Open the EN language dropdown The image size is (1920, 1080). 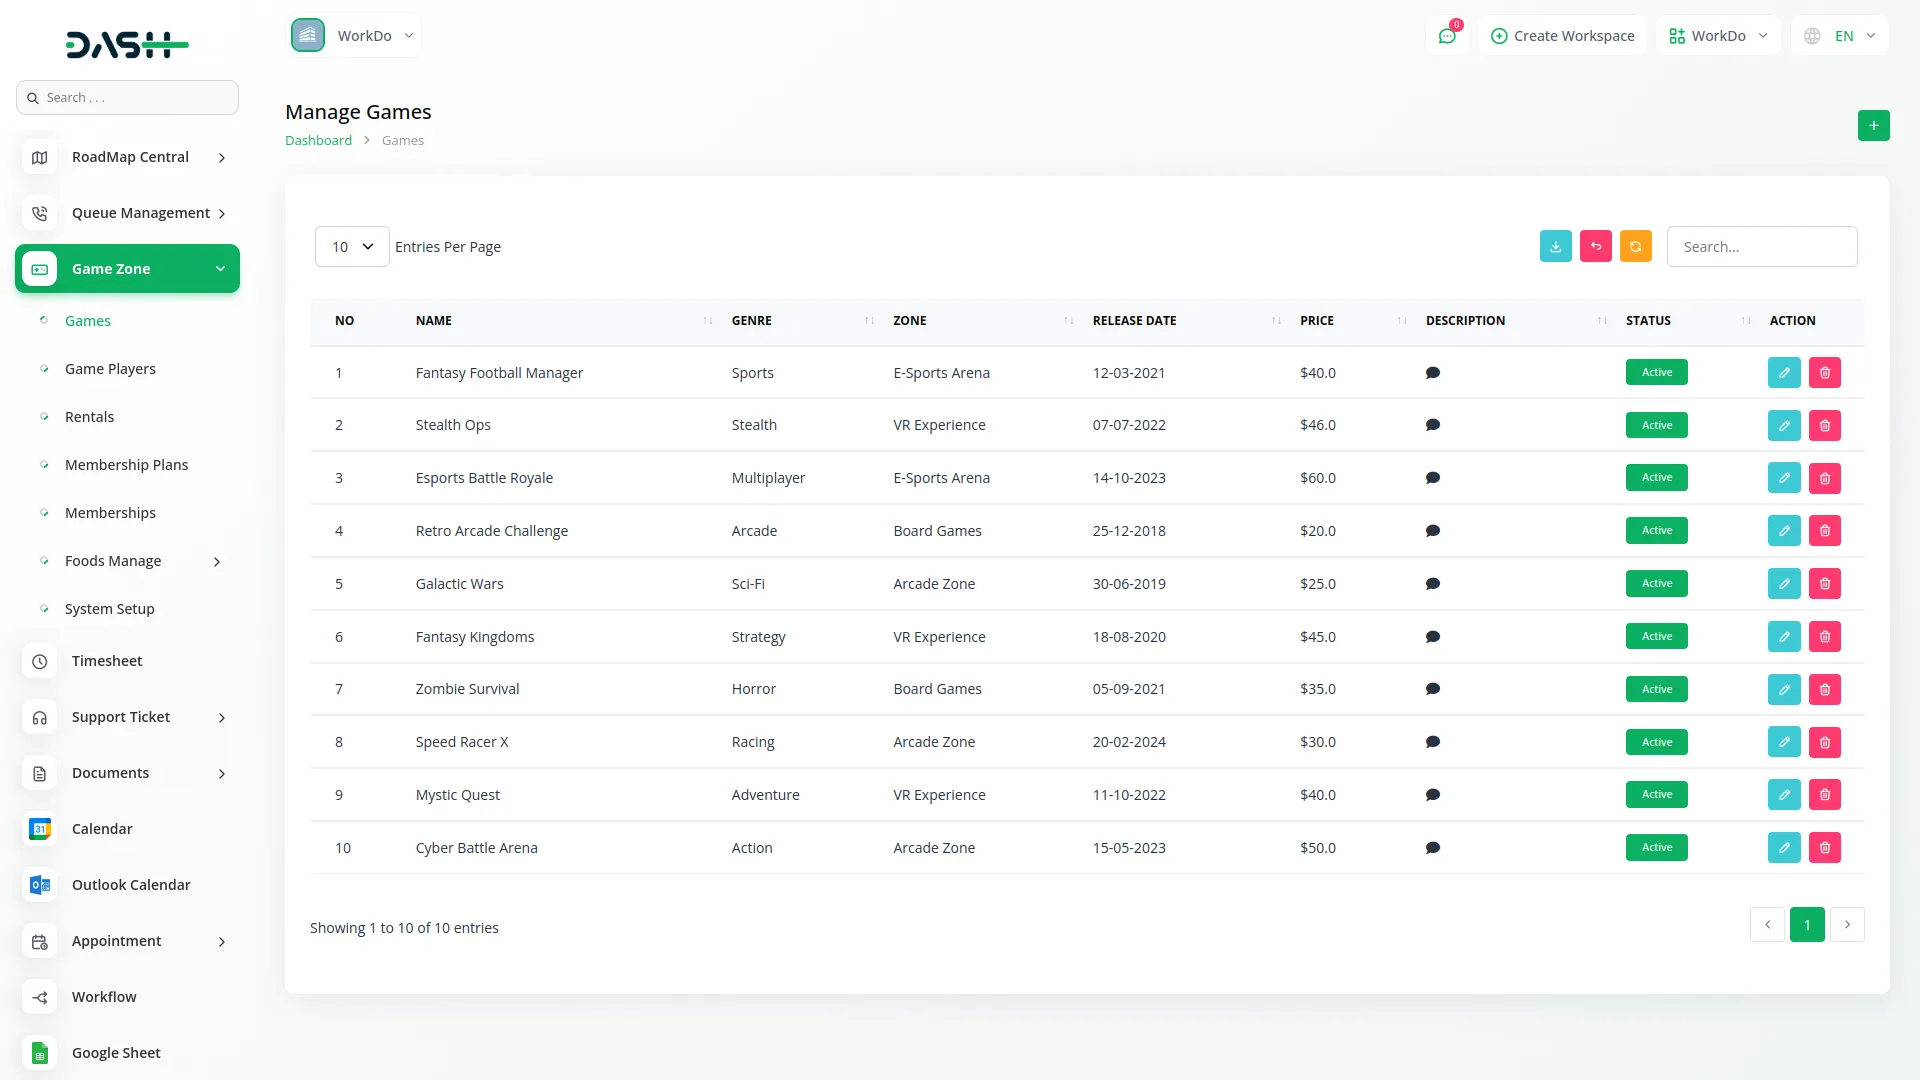[x=1842, y=36]
